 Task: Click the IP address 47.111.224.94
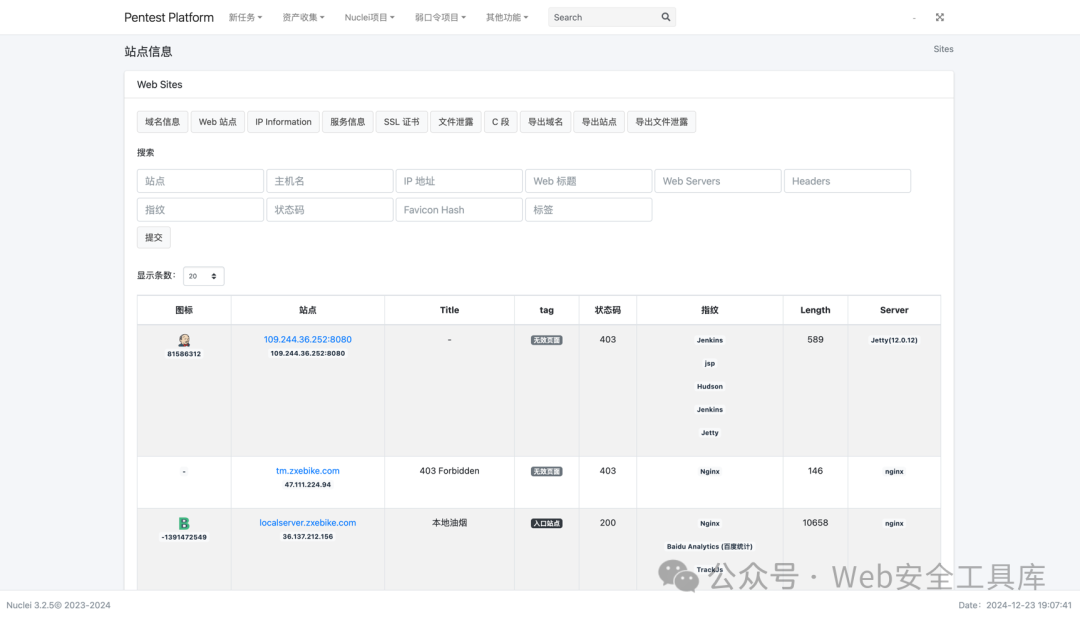[x=308, y=485]
